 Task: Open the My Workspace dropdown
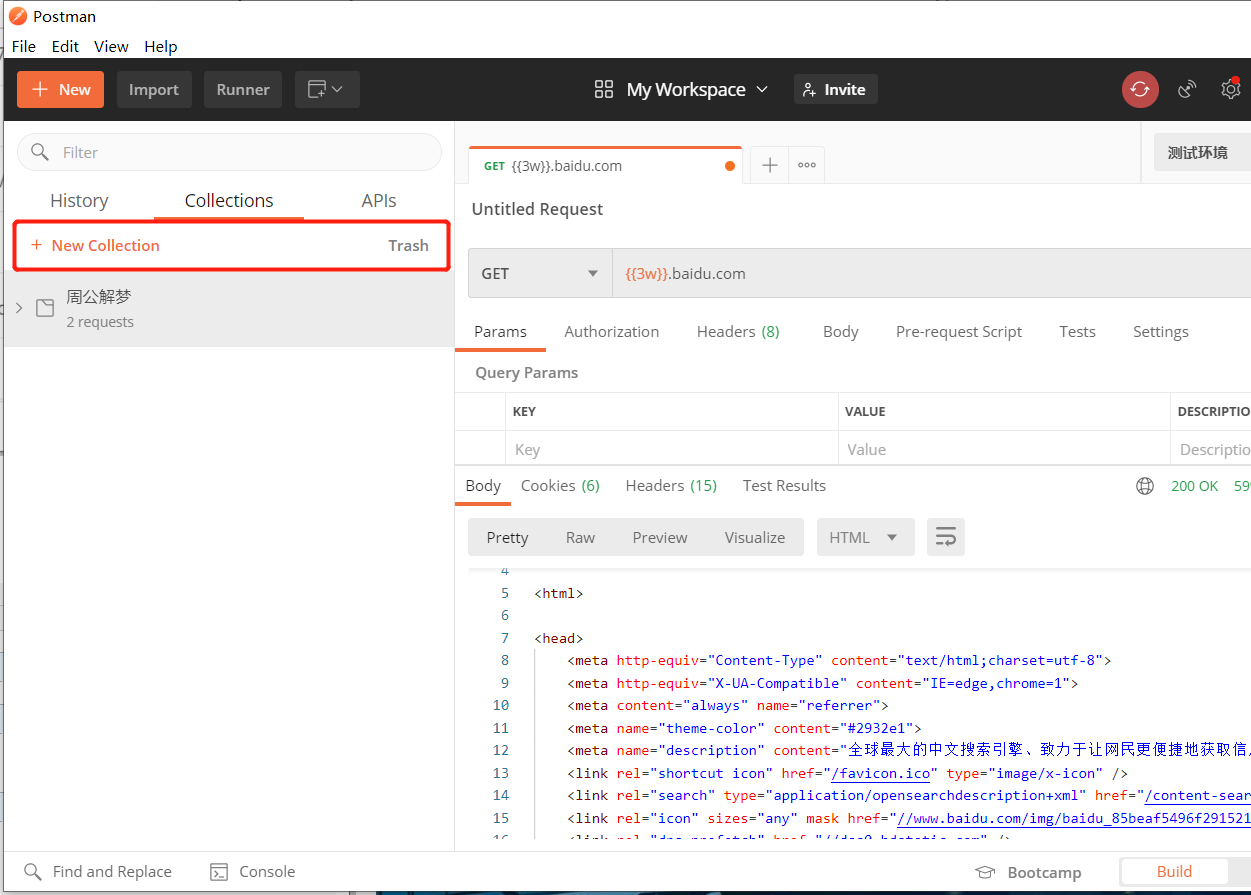(697, 89)
